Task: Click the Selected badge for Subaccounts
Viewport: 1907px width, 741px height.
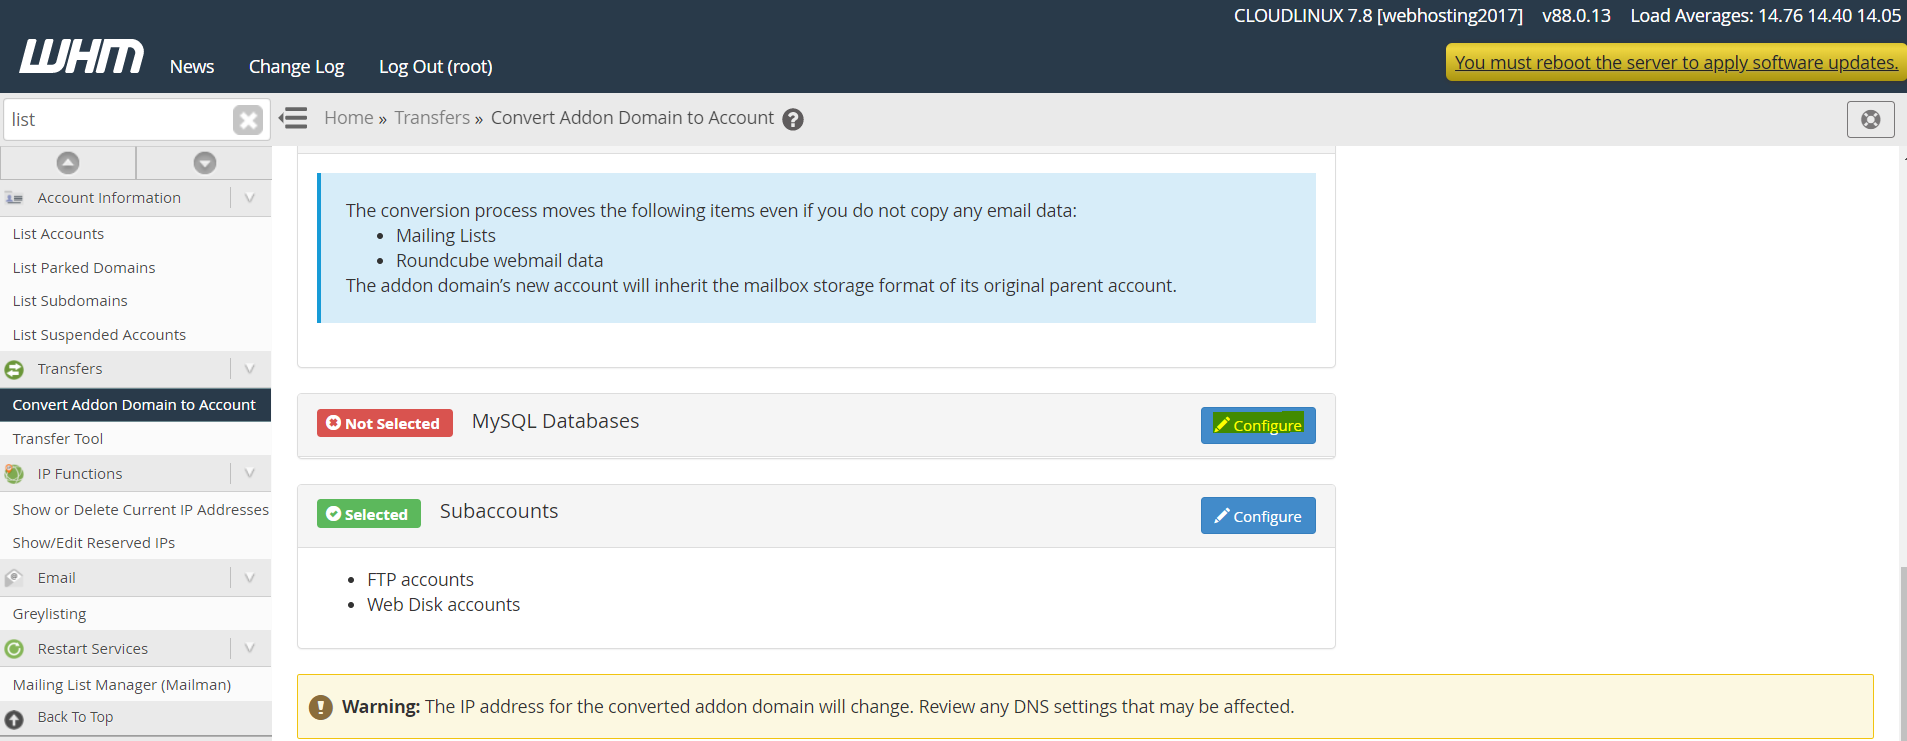Action: pos(369,514)
